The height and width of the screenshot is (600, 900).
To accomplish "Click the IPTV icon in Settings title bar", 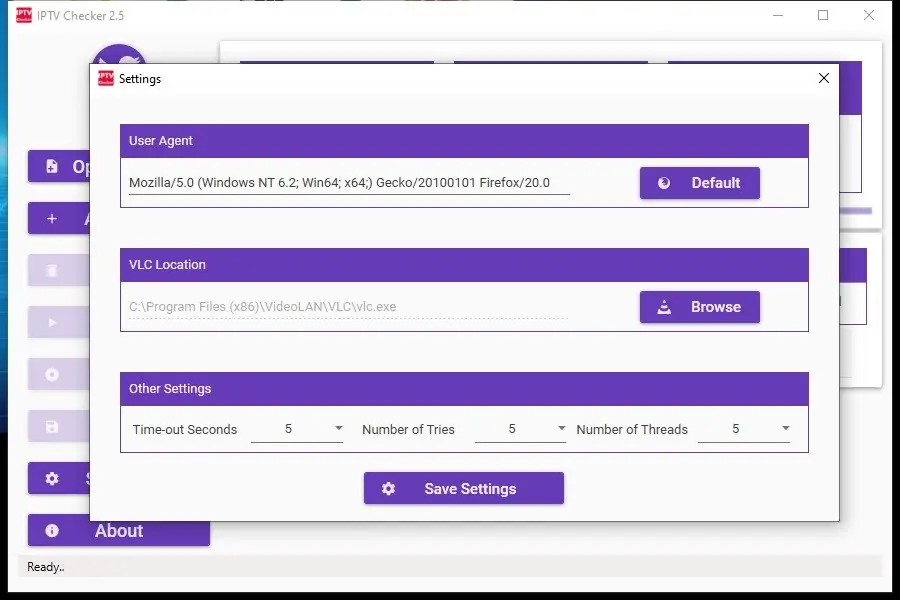I will [106, 78].
